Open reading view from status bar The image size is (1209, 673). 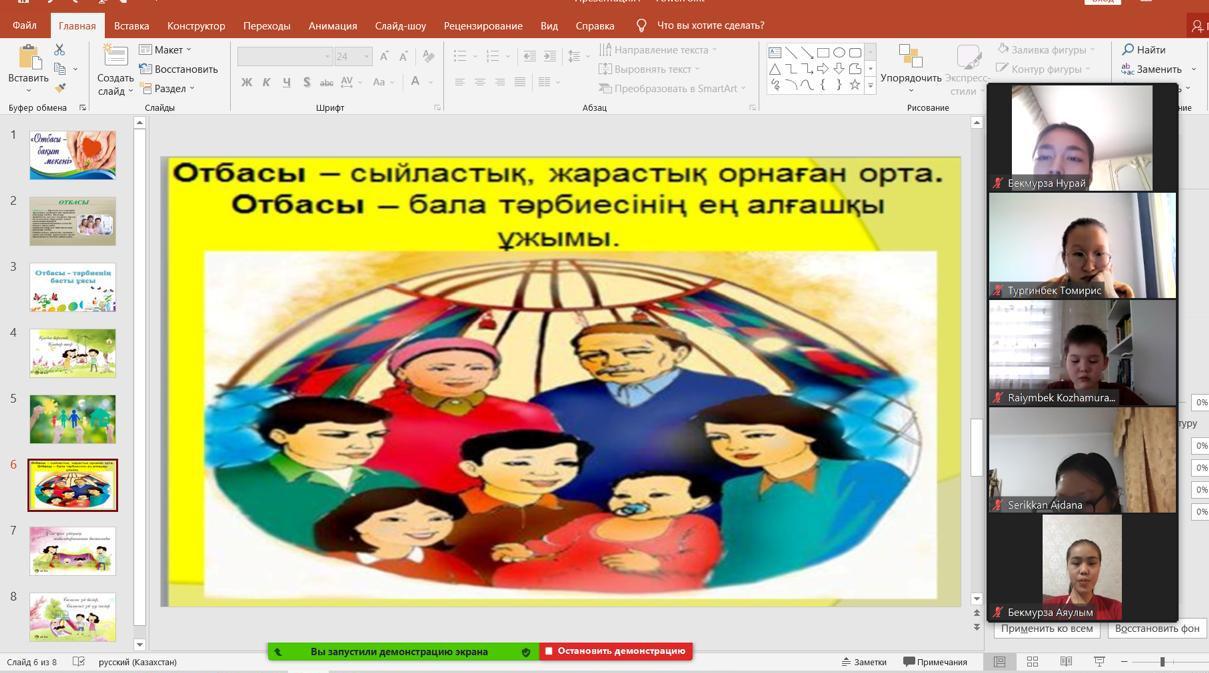pos(1066,662)
